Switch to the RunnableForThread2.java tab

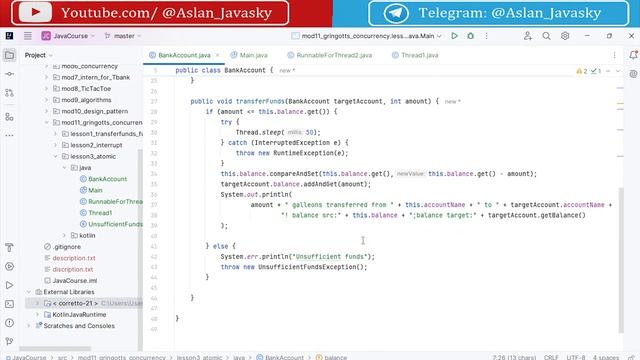[330, 55]
